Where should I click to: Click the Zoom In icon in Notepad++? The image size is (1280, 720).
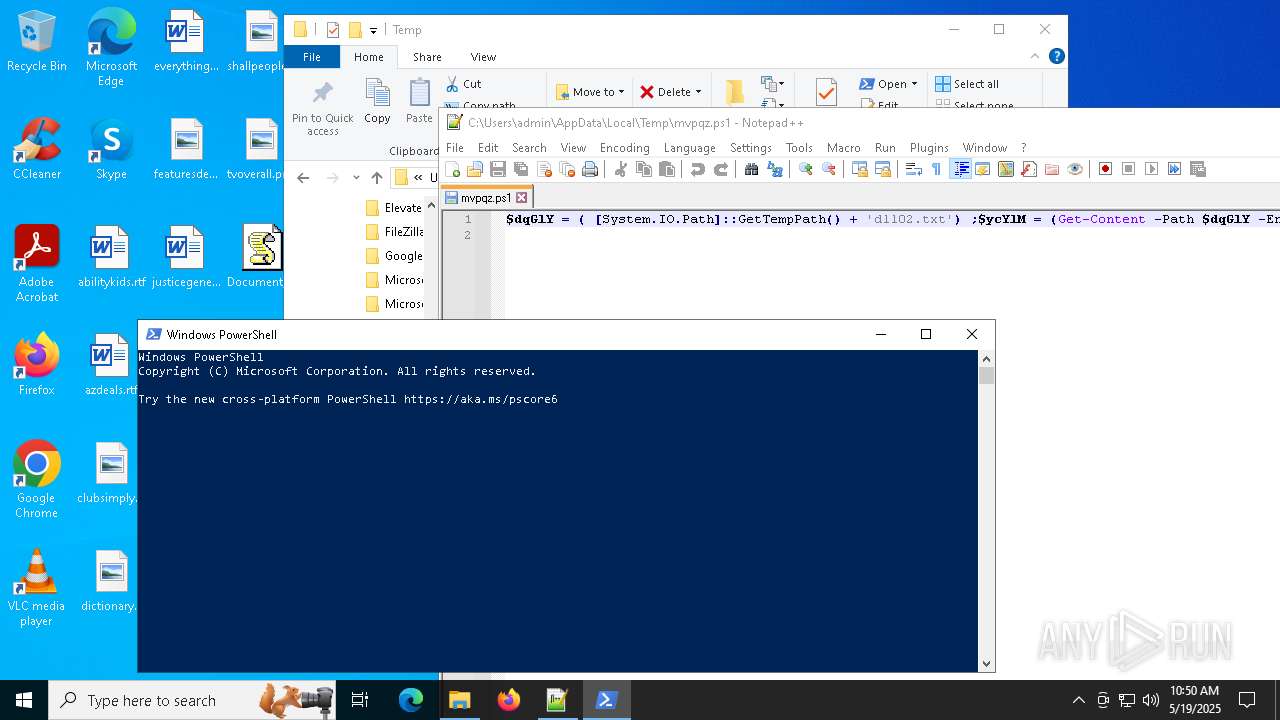[x=805, y=169]
